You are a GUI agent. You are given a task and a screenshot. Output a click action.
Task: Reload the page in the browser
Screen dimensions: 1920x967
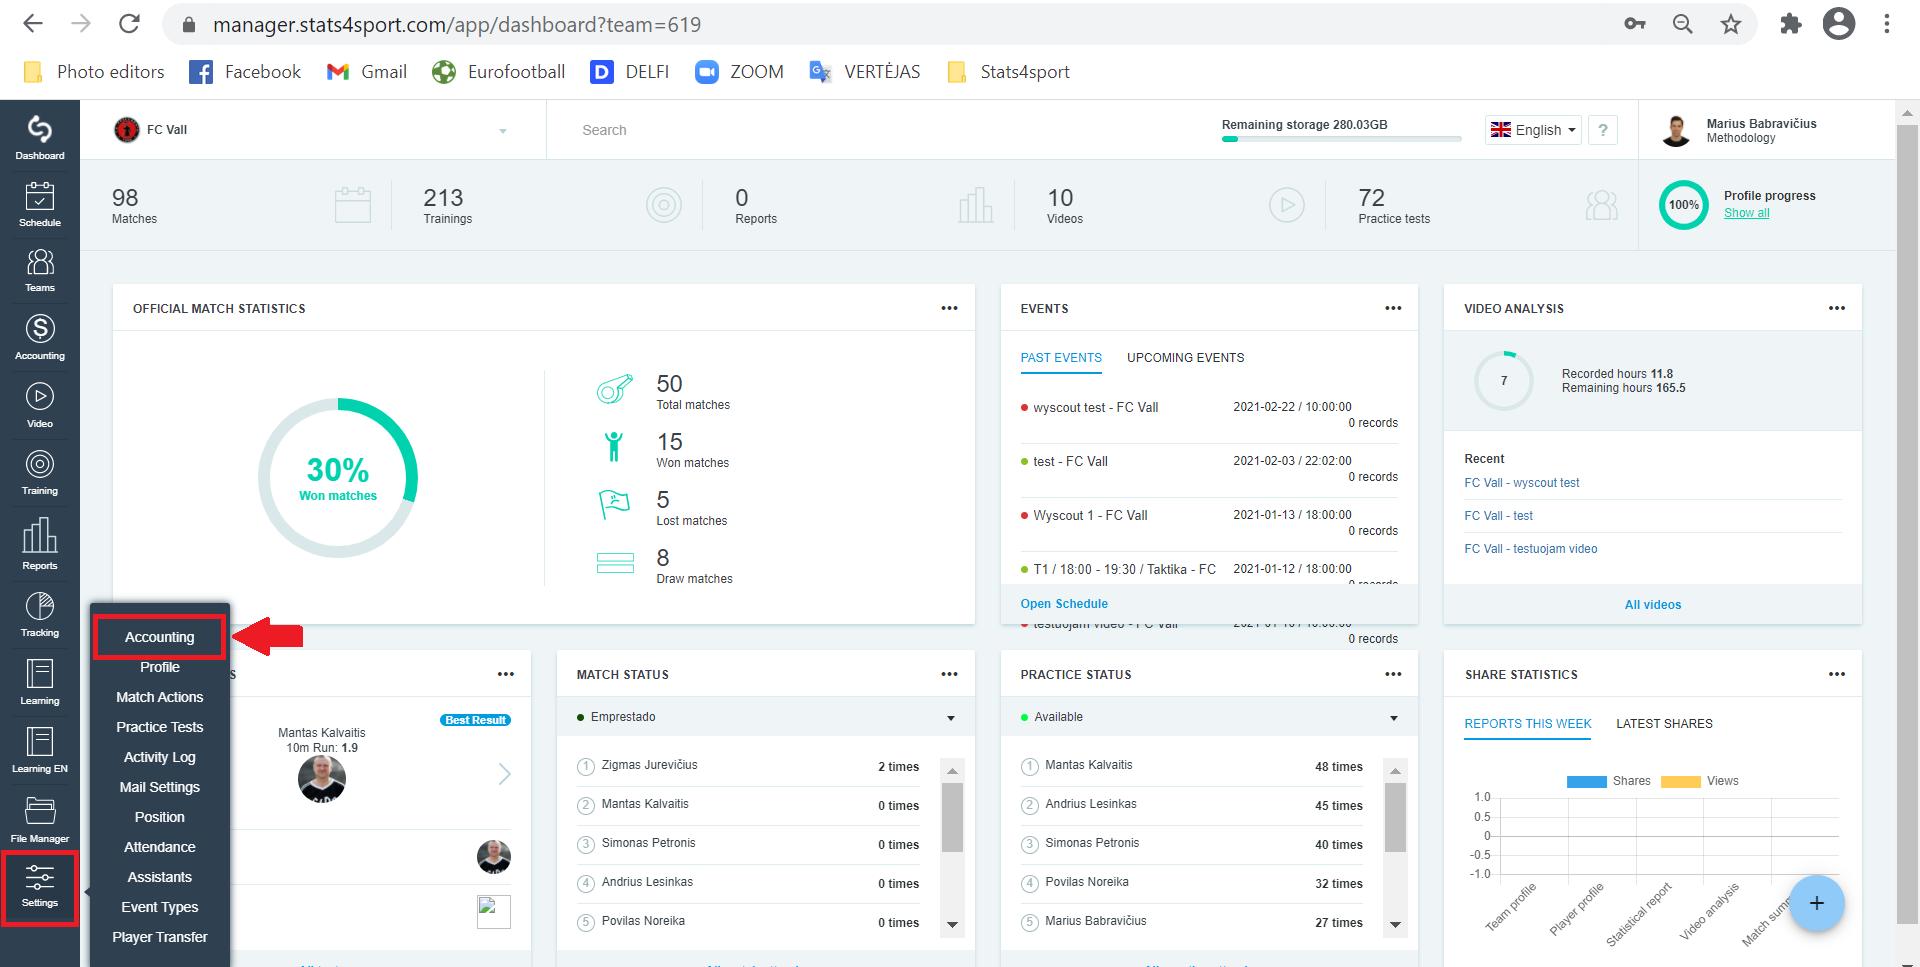[x=129, y=24]
